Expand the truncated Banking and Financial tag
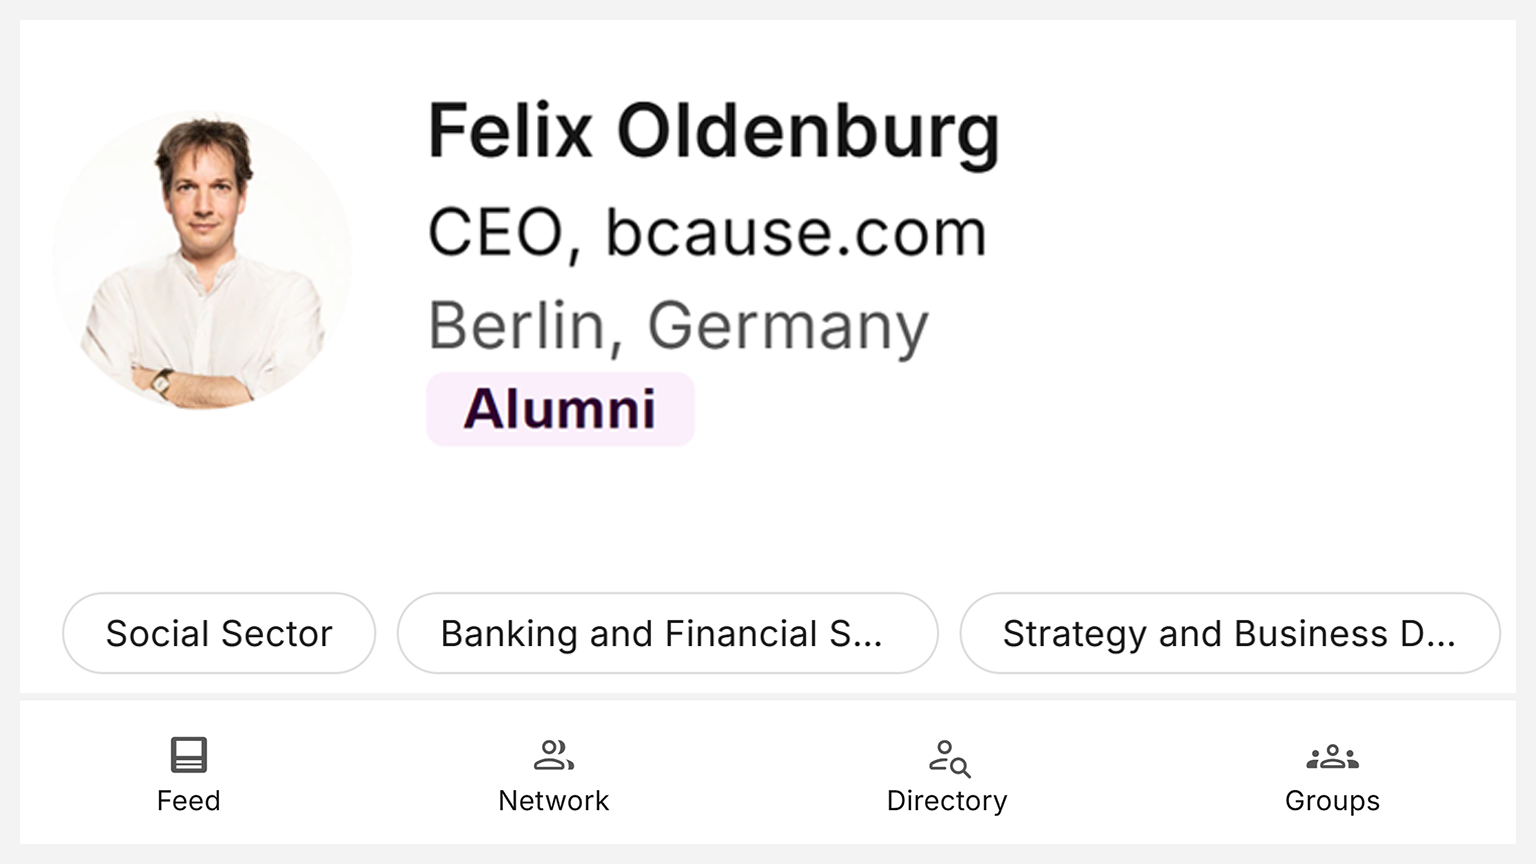Image resolution: width=1536 pixels, height=864 pixels. [668, 632]
